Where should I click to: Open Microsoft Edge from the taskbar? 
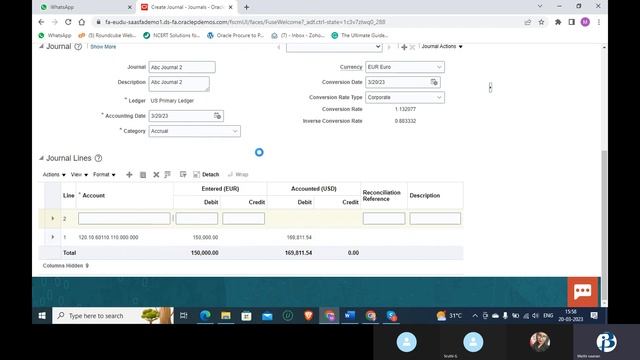(205, 316)
